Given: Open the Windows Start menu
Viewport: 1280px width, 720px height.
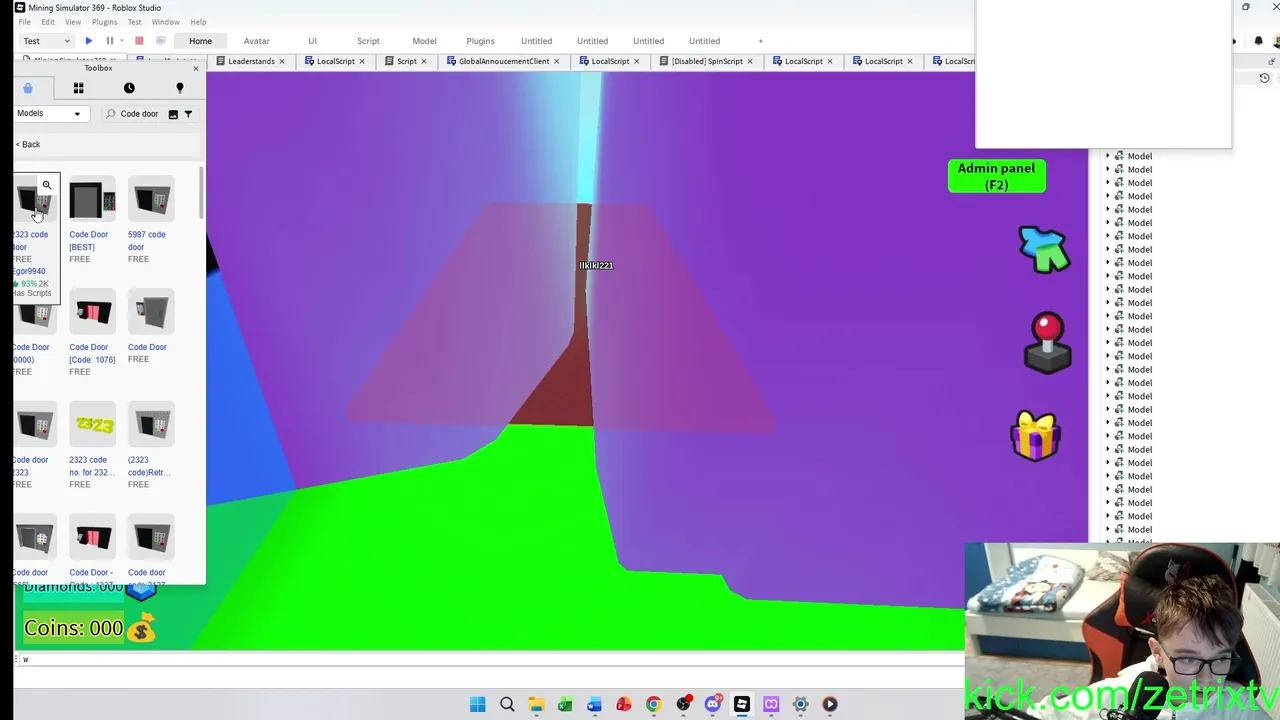Looking at the screenshot, I should click(477, 704).
